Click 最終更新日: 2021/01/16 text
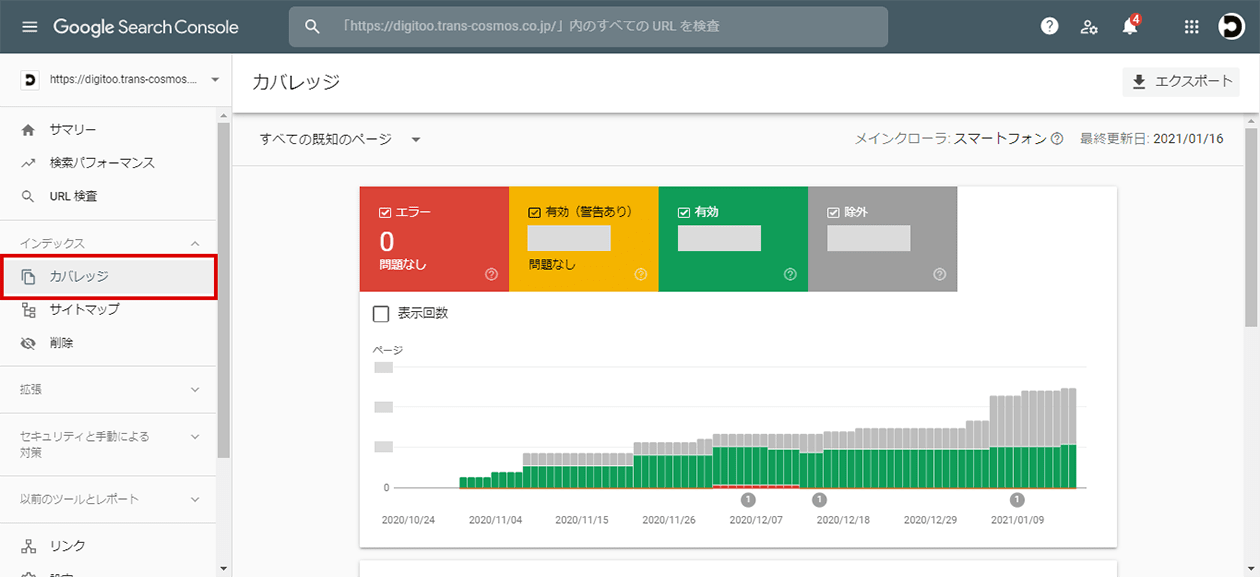 tap(1152, 139)
